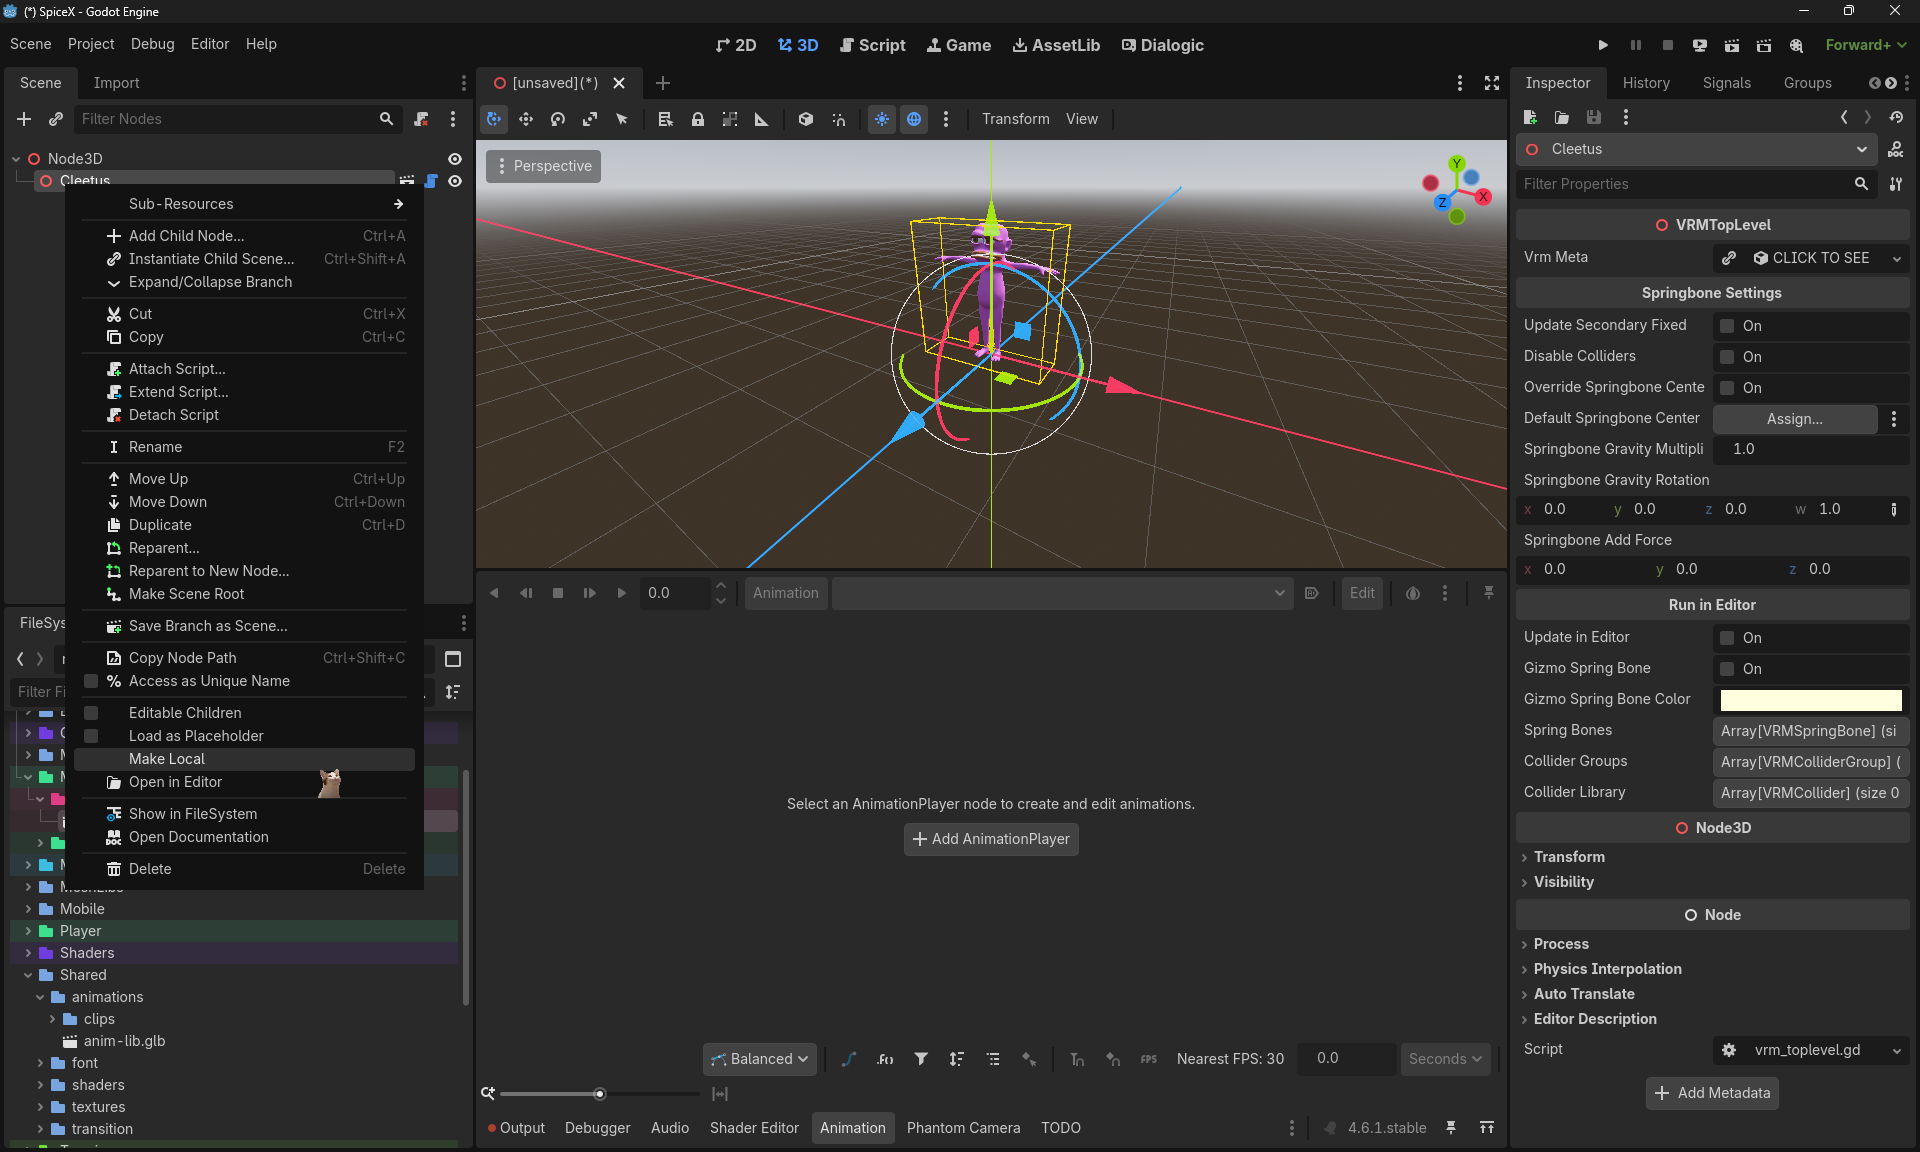Toggle onion skinning icon

(x=1413, y=593)
